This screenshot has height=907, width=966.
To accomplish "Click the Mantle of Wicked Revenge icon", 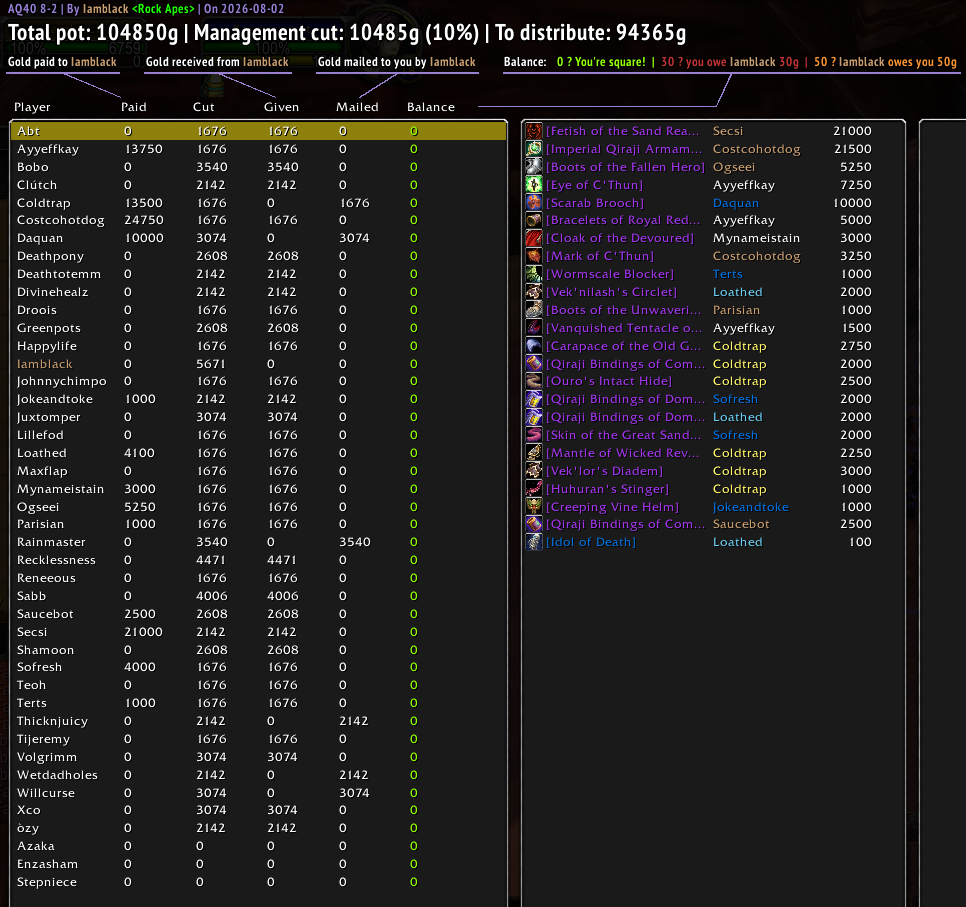I will [534, 452].
